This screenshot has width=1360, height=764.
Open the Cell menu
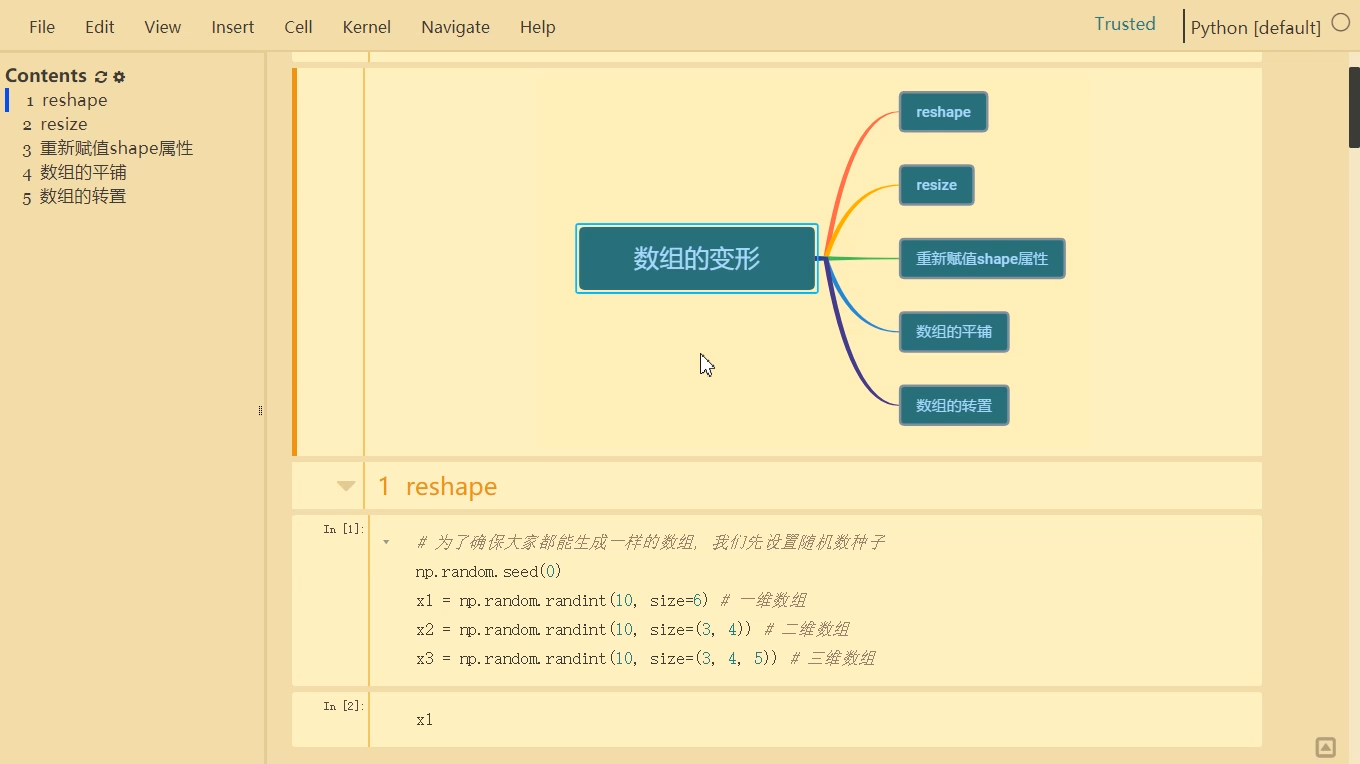[298, 27]
